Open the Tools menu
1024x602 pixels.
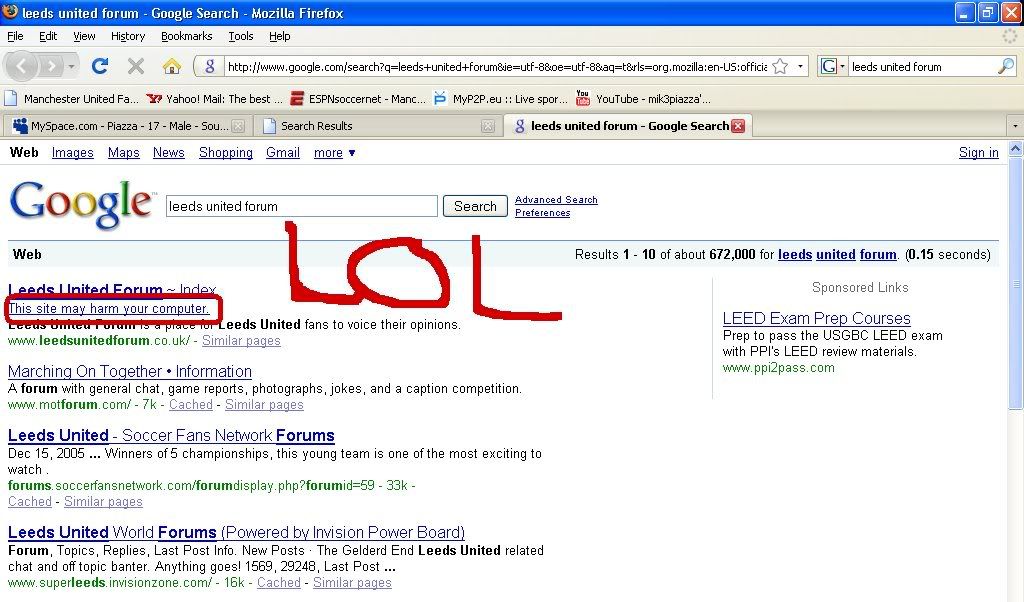(240, 36)
